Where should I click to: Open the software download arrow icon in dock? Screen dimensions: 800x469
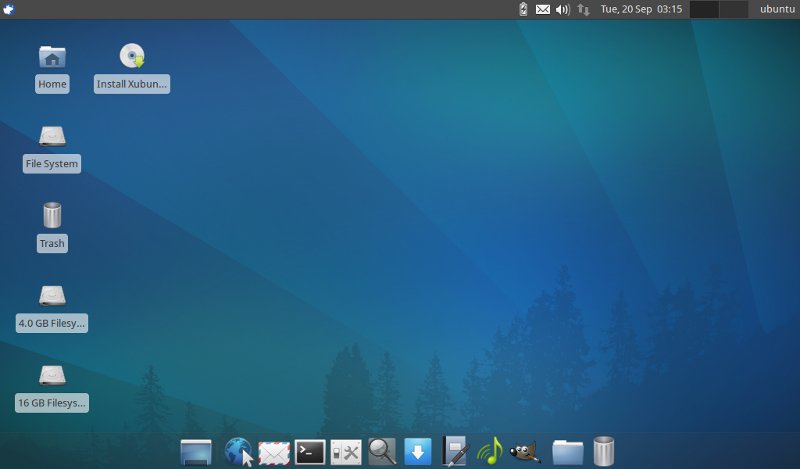coord(418,452)
